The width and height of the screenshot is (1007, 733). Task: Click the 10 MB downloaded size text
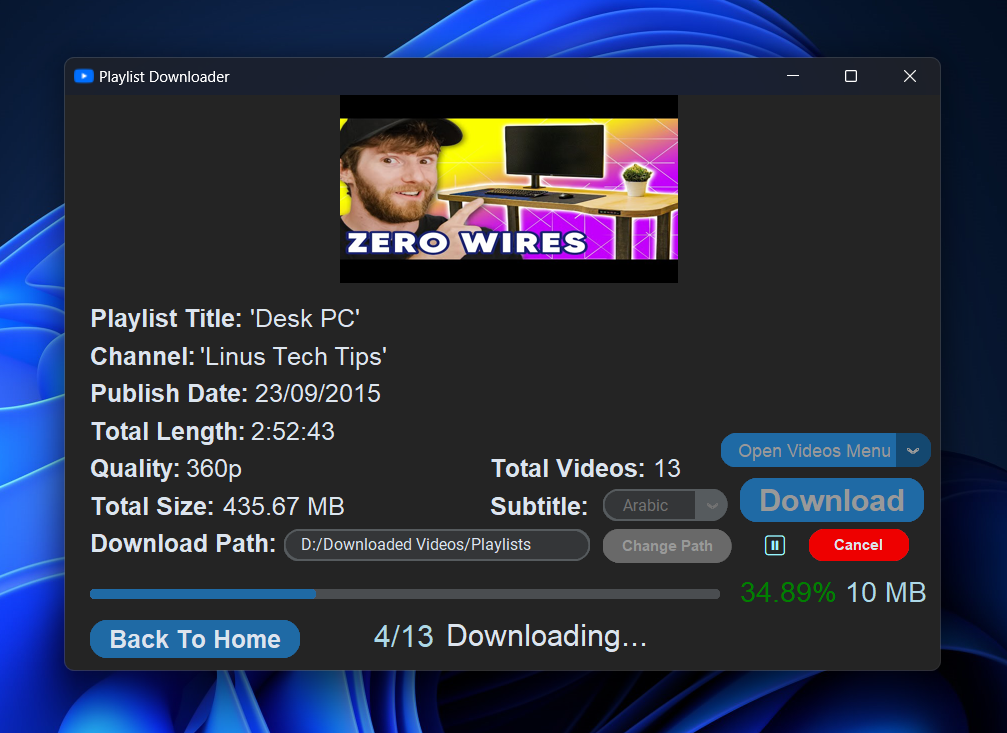pyautogui.click(x=886, y=593)
